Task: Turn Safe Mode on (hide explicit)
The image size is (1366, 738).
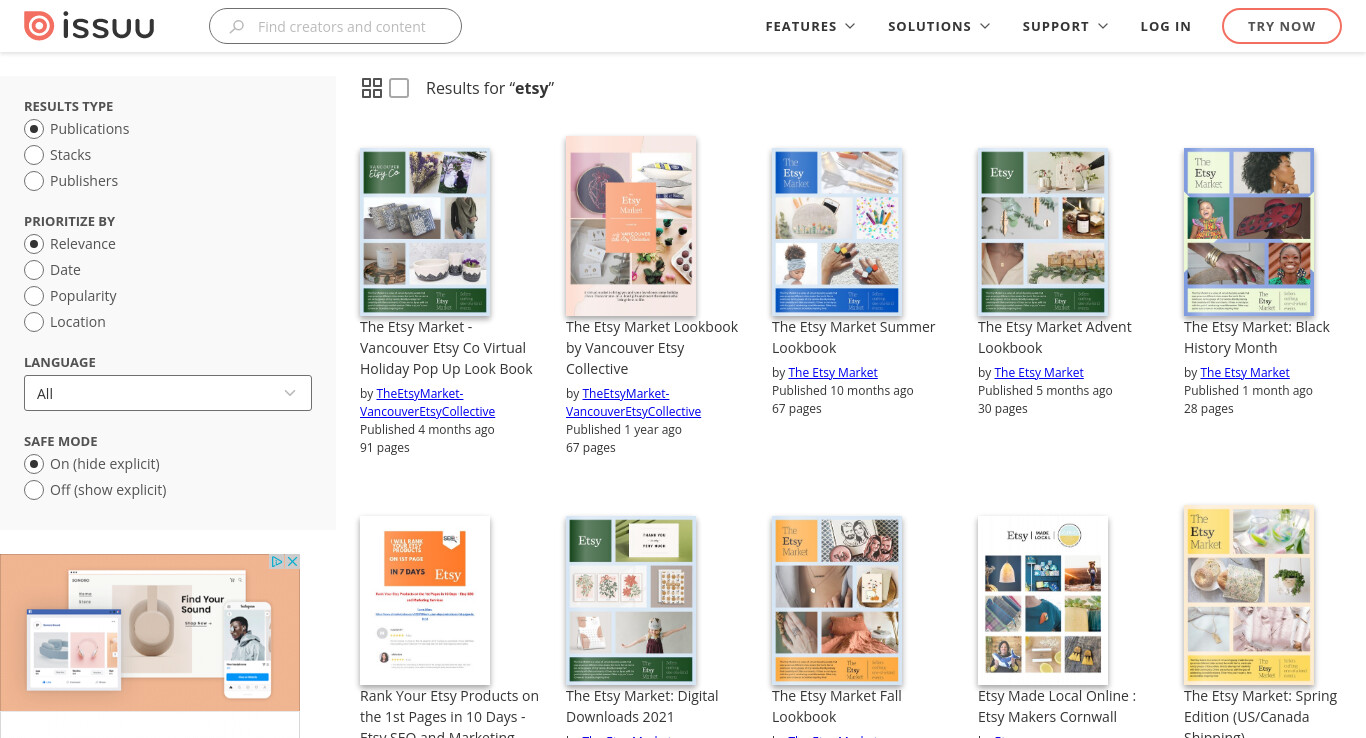Action: (x=34, y=464)
